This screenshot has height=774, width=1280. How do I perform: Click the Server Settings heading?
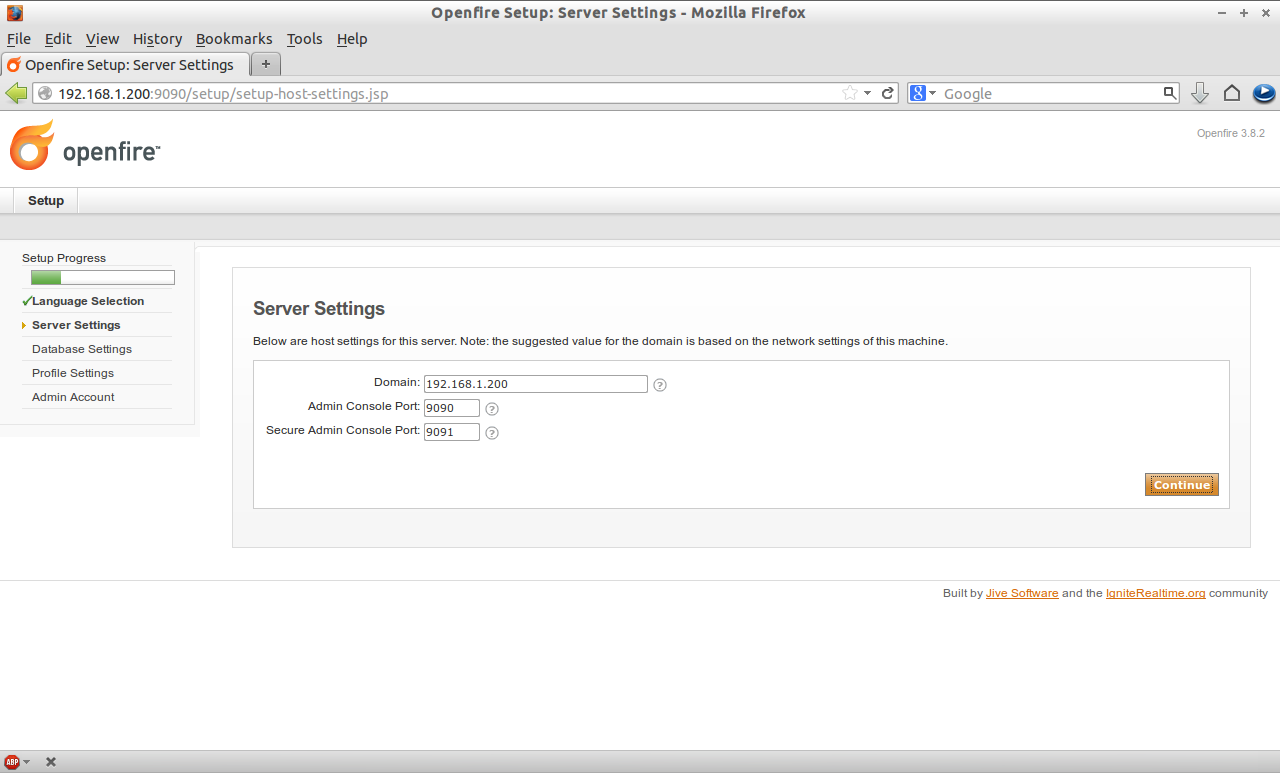pyautogui.click(x=319, y=309)
